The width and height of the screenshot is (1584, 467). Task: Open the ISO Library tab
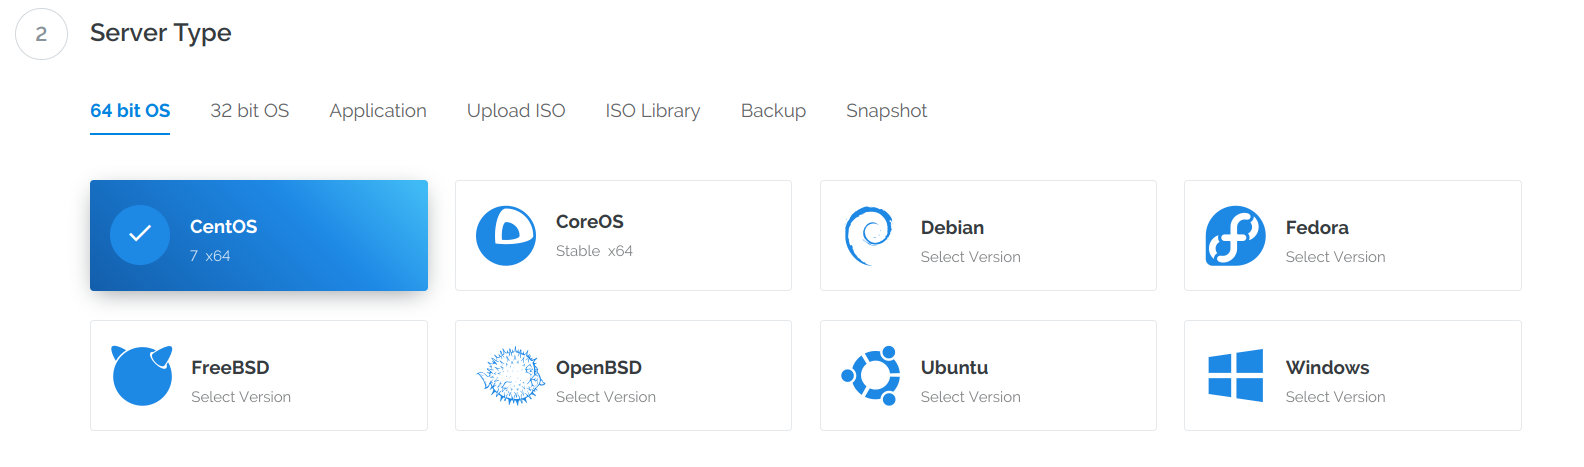coord(653,111)
